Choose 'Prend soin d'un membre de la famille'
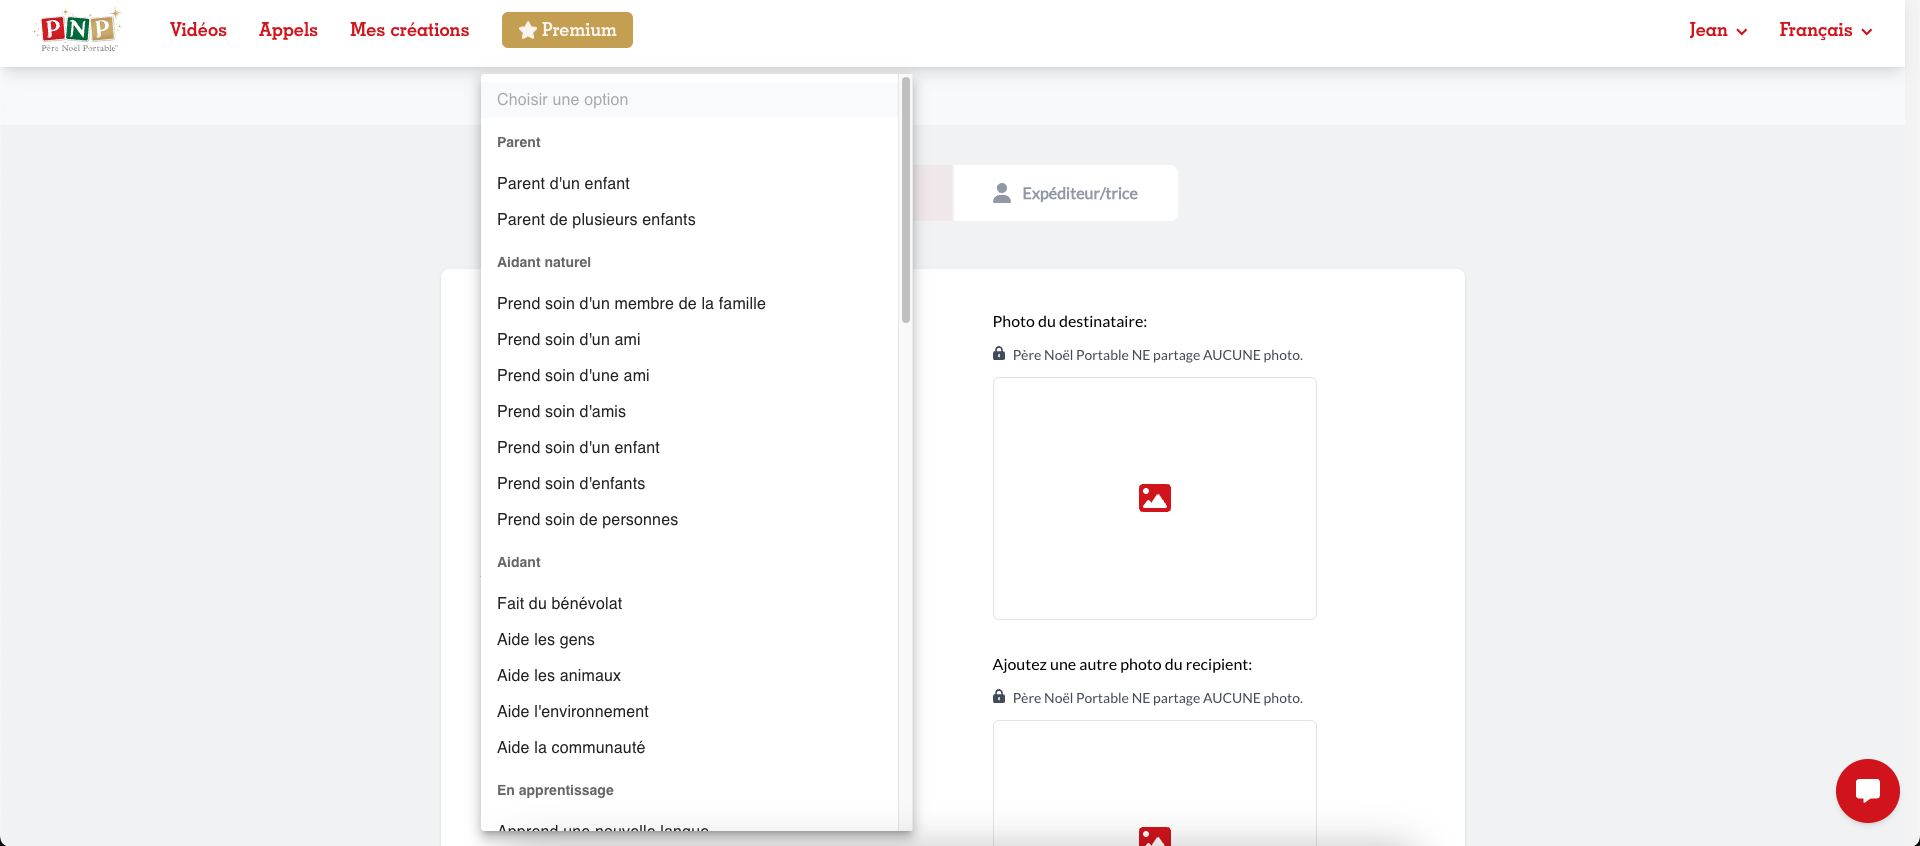The image size is (1920, 846). click(x=689, y=303)
